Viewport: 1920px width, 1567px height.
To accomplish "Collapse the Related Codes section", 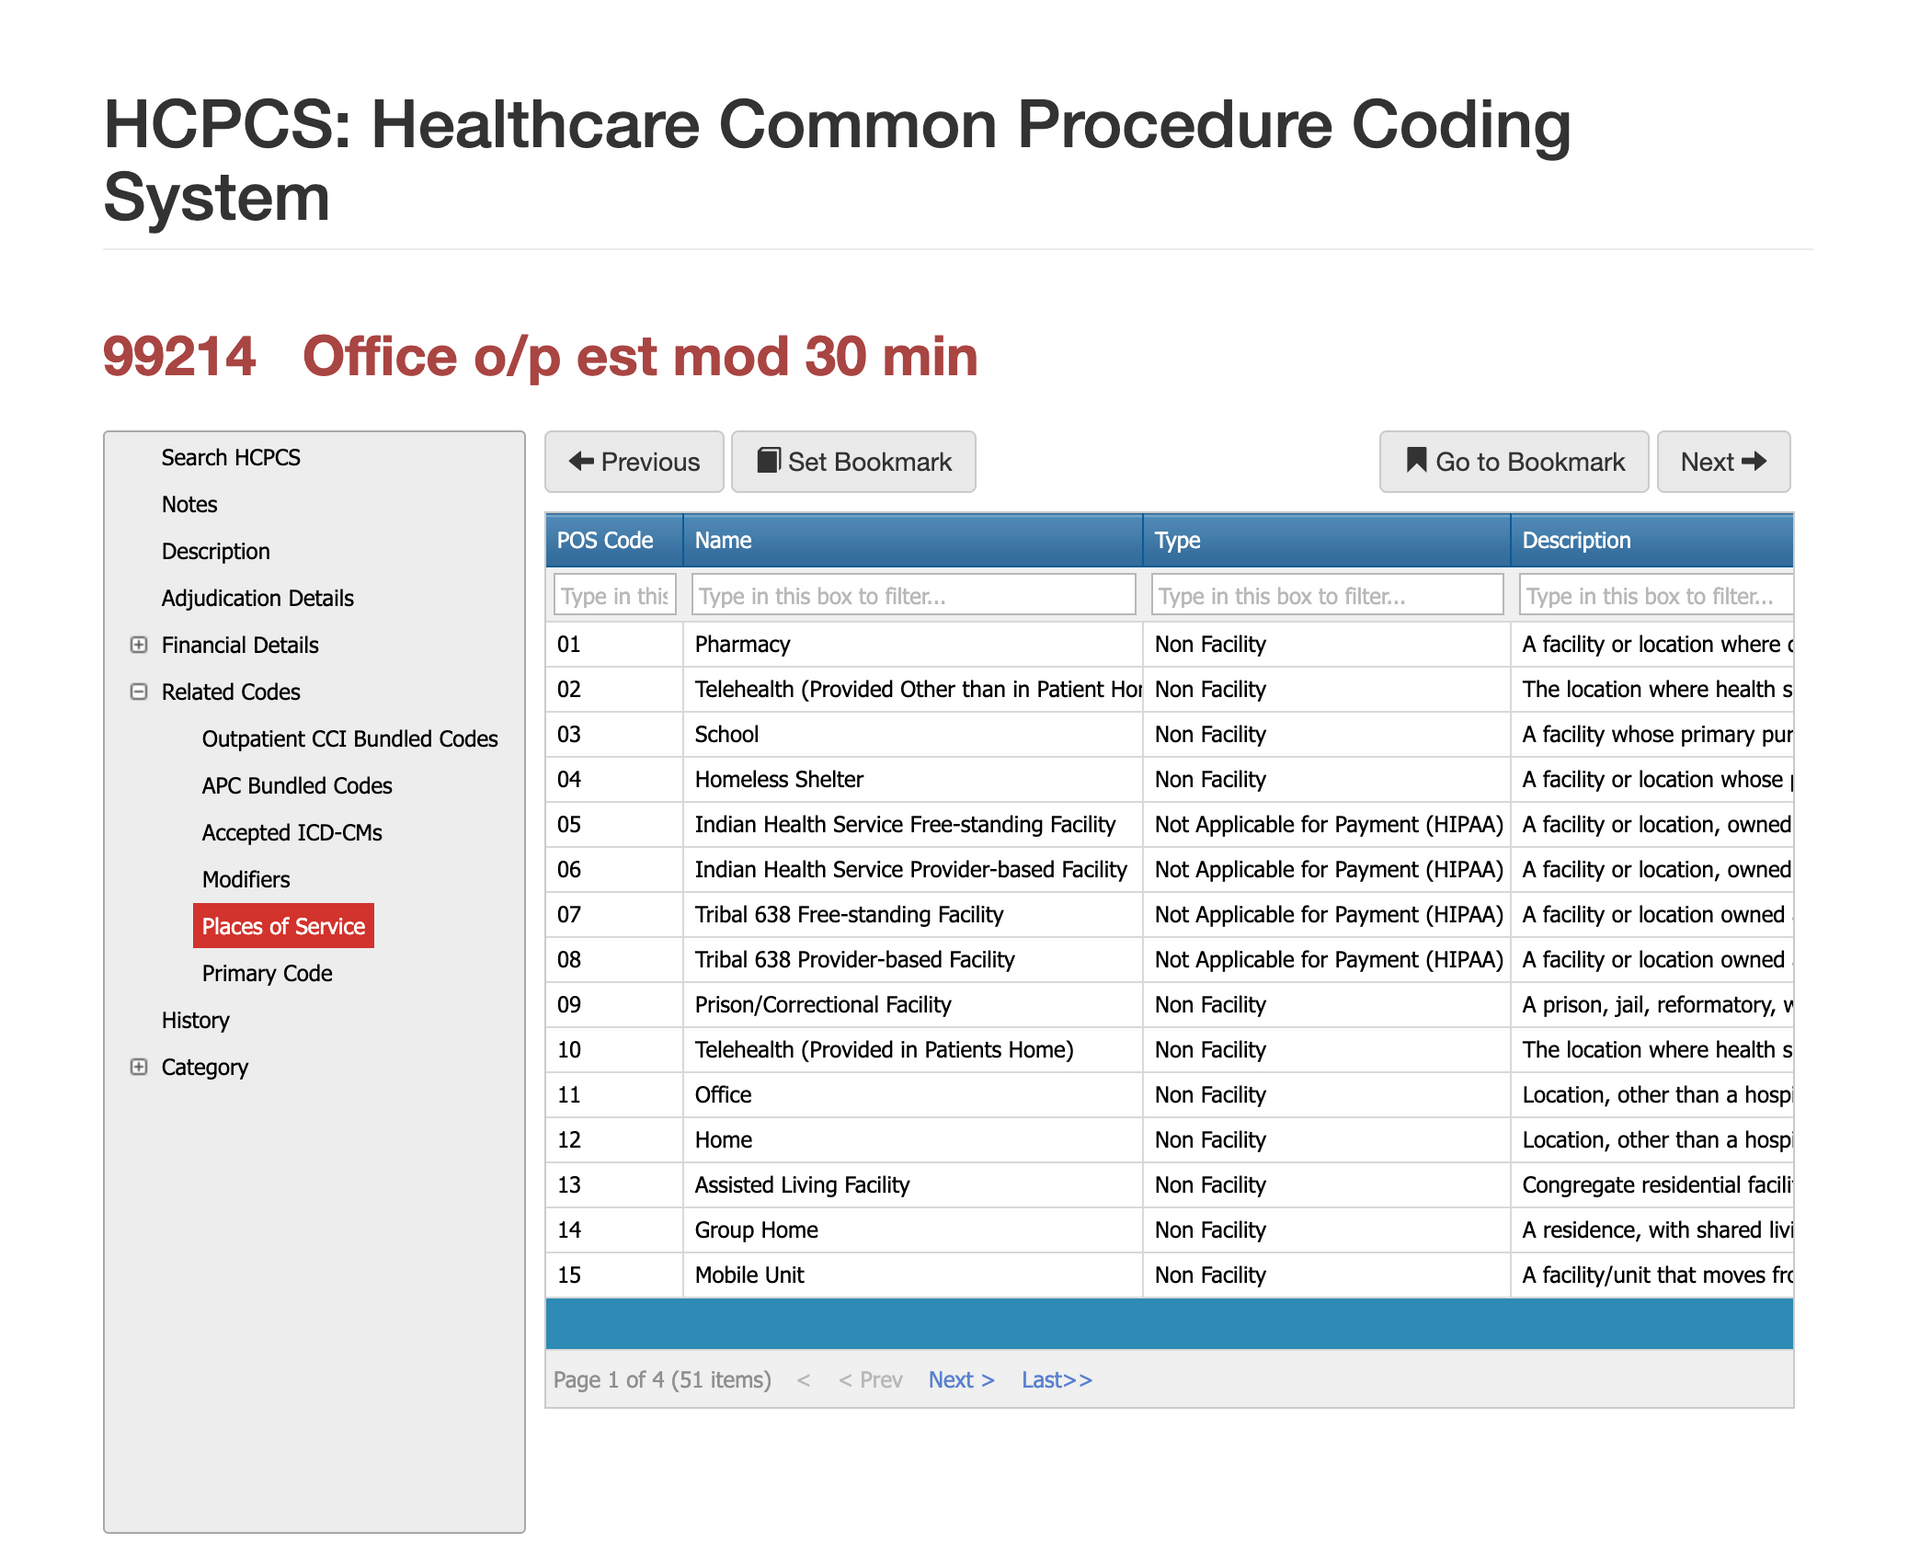I will tap(139, 691).
